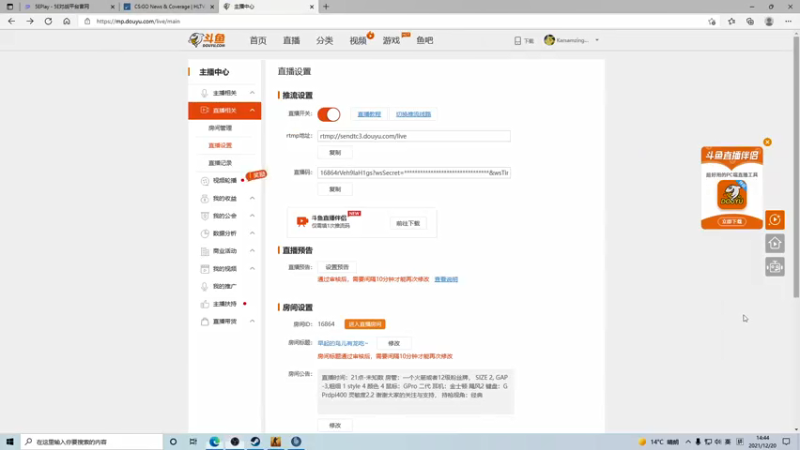The width and height of the screenshot is (800, 450).
Task: Expand the 数据分析 chevron
Action: click(x=252, y=233)
